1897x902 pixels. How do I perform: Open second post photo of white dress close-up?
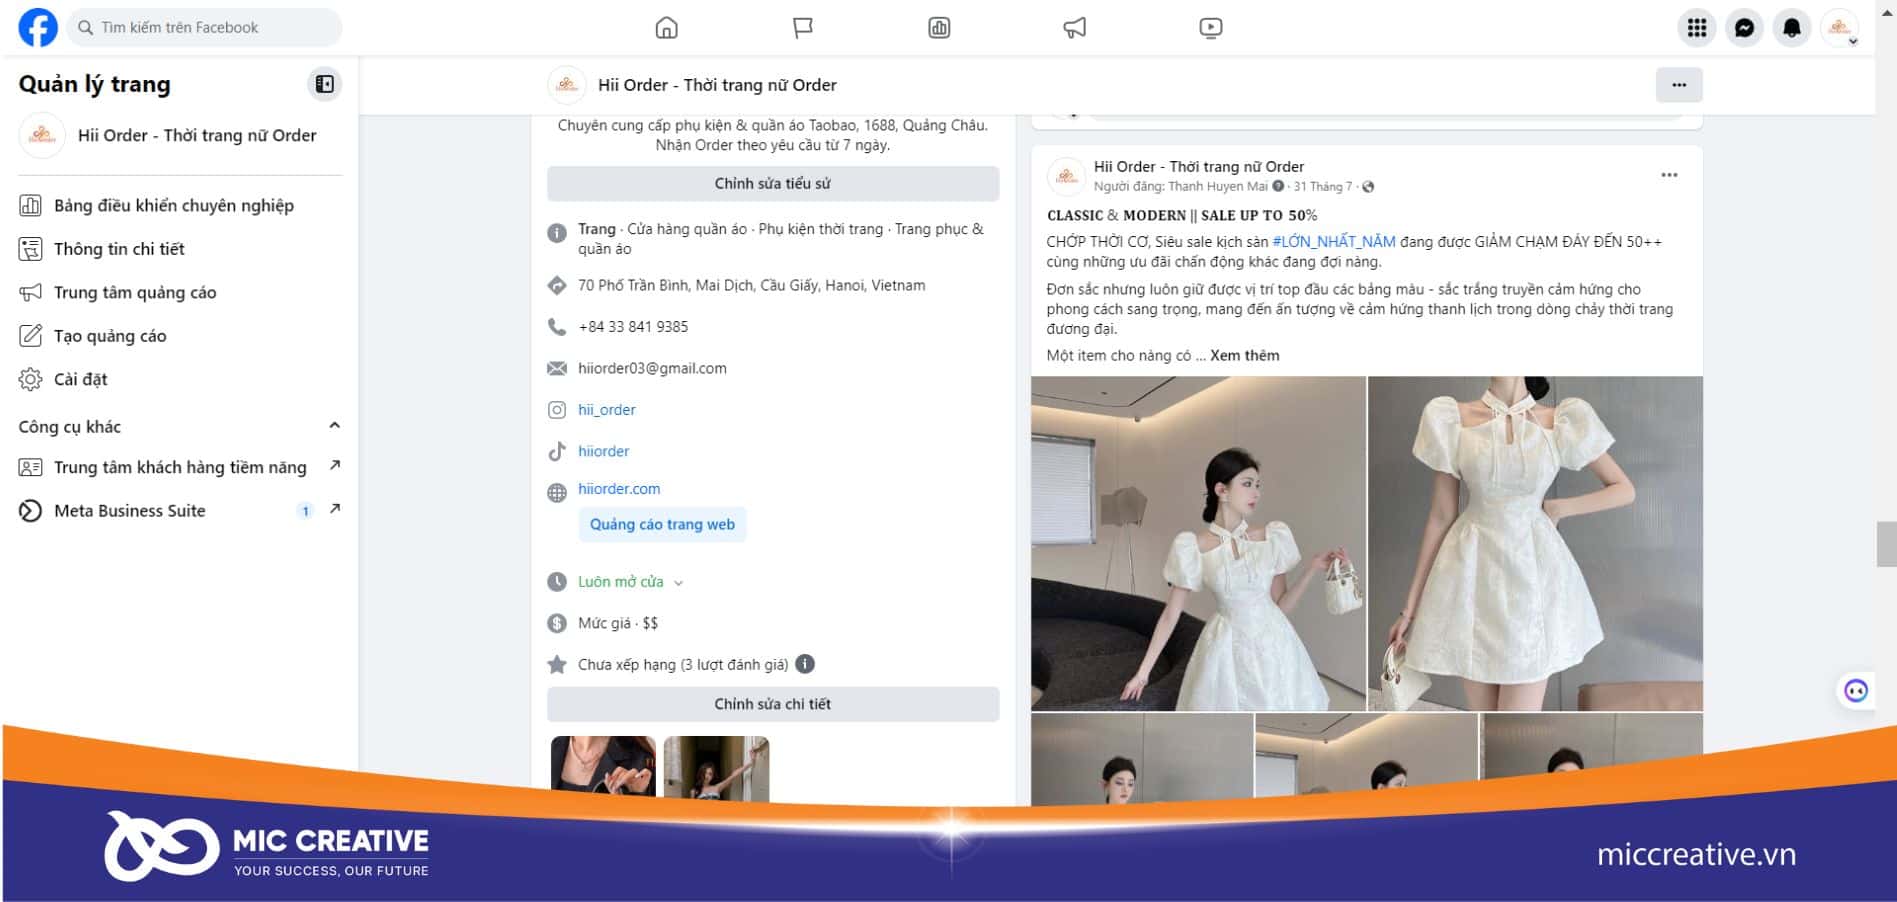click(x=1535, y=543)
